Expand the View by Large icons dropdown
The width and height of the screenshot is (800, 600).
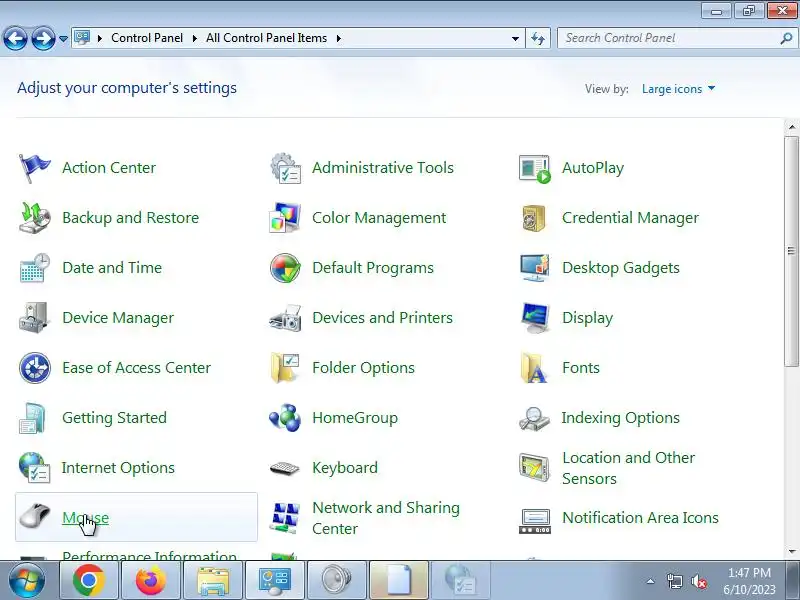pos(678,89)
